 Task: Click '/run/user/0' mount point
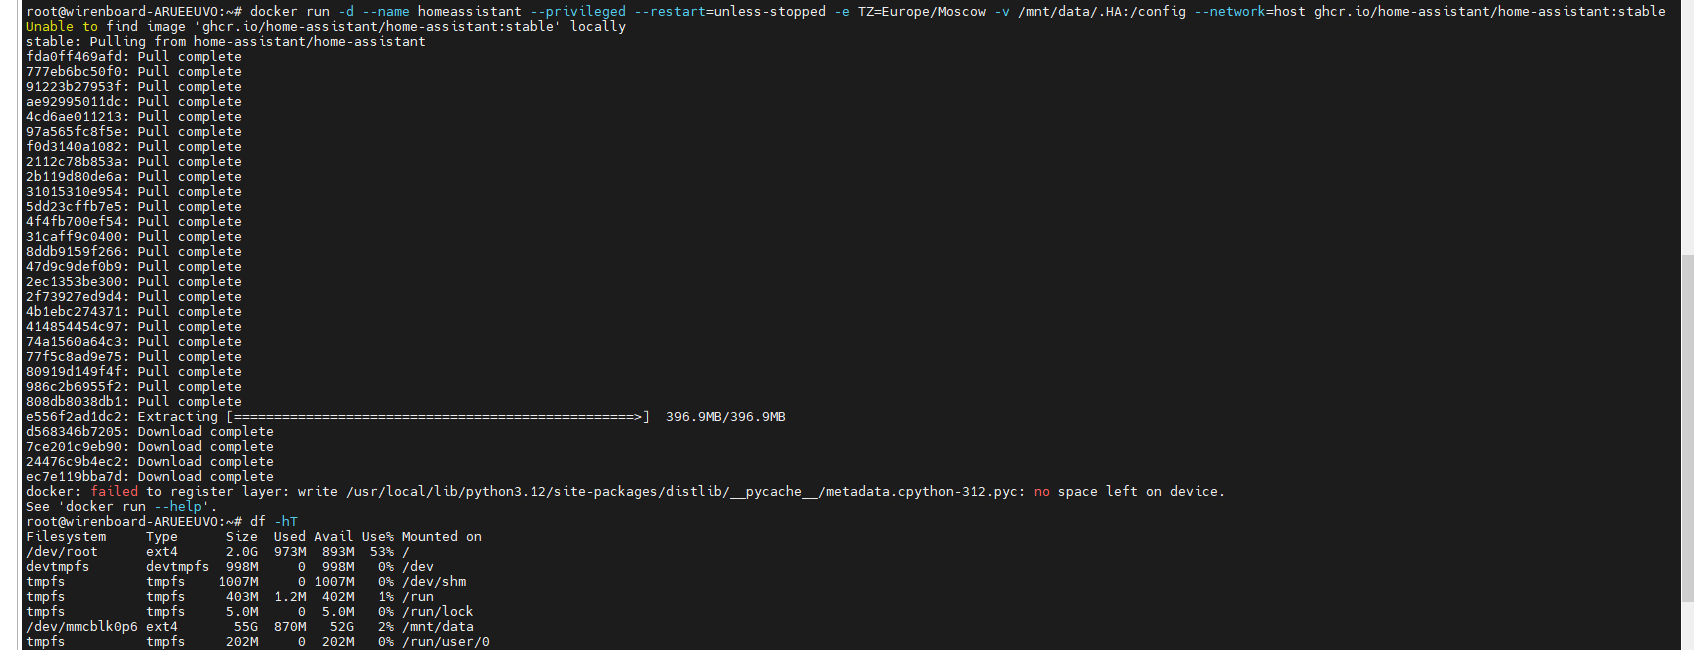pos(446,642)
